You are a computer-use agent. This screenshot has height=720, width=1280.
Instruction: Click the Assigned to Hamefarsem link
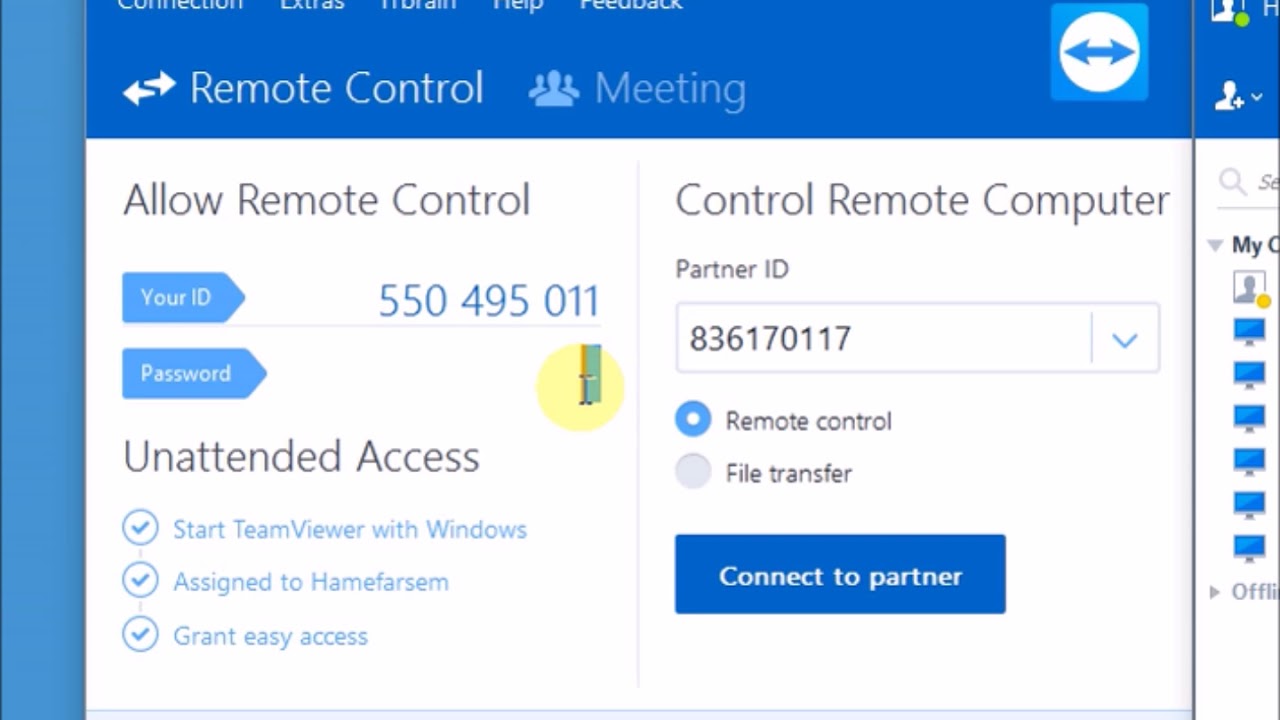point(310,582)
